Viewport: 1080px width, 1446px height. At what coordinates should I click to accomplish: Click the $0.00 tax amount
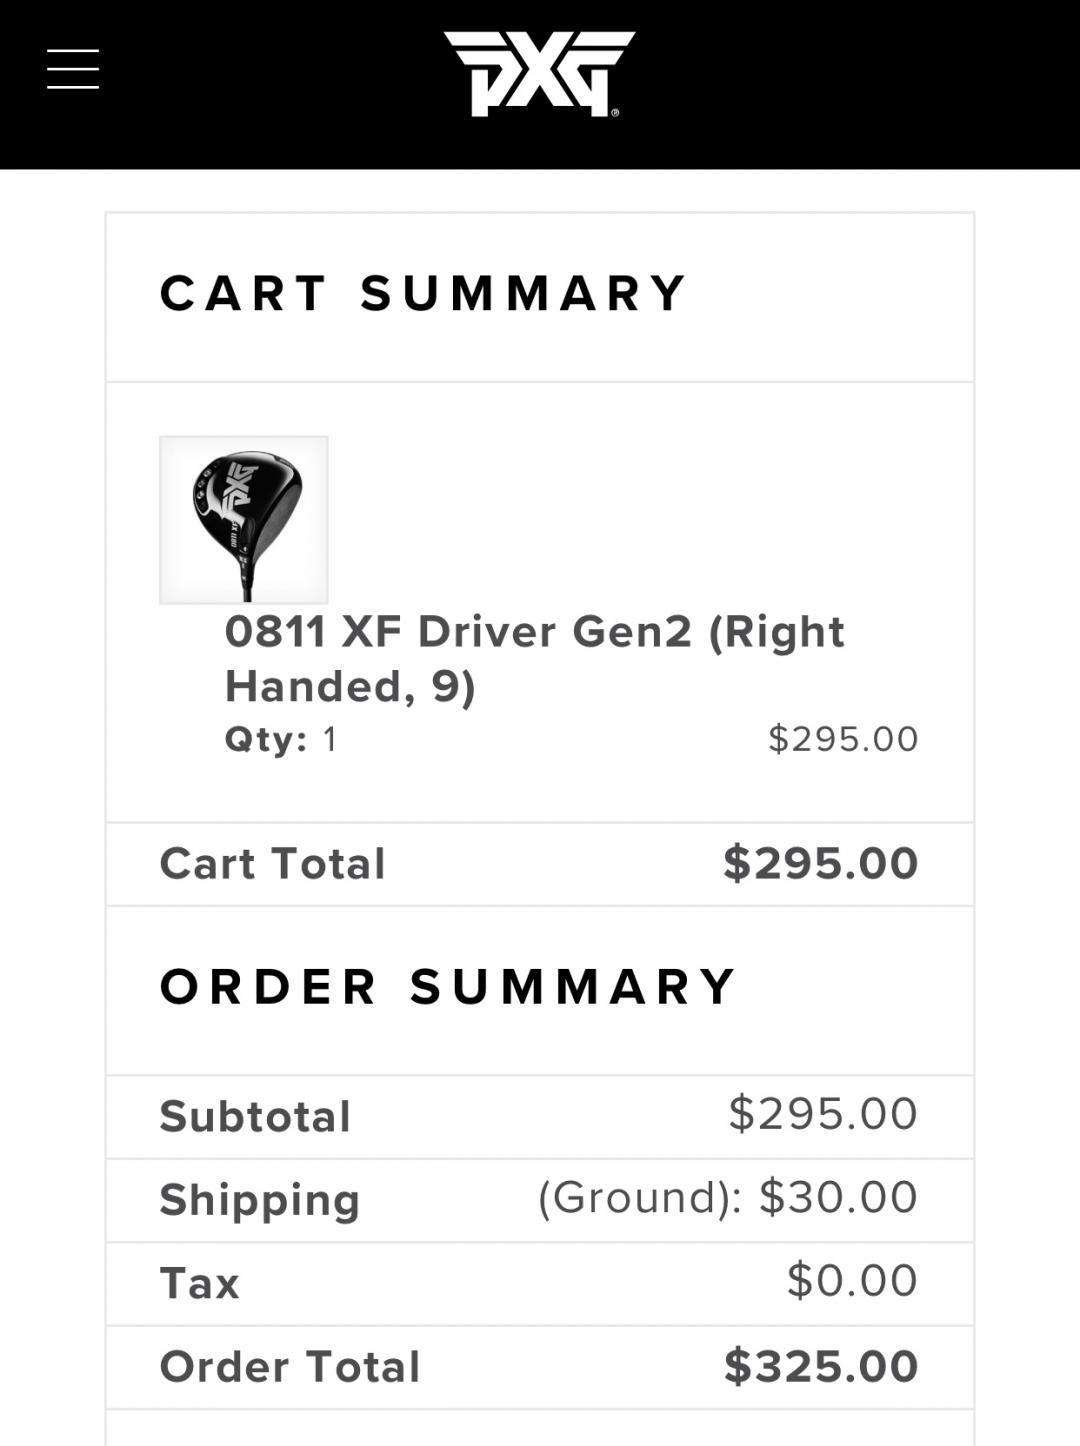click(851, 1281)
